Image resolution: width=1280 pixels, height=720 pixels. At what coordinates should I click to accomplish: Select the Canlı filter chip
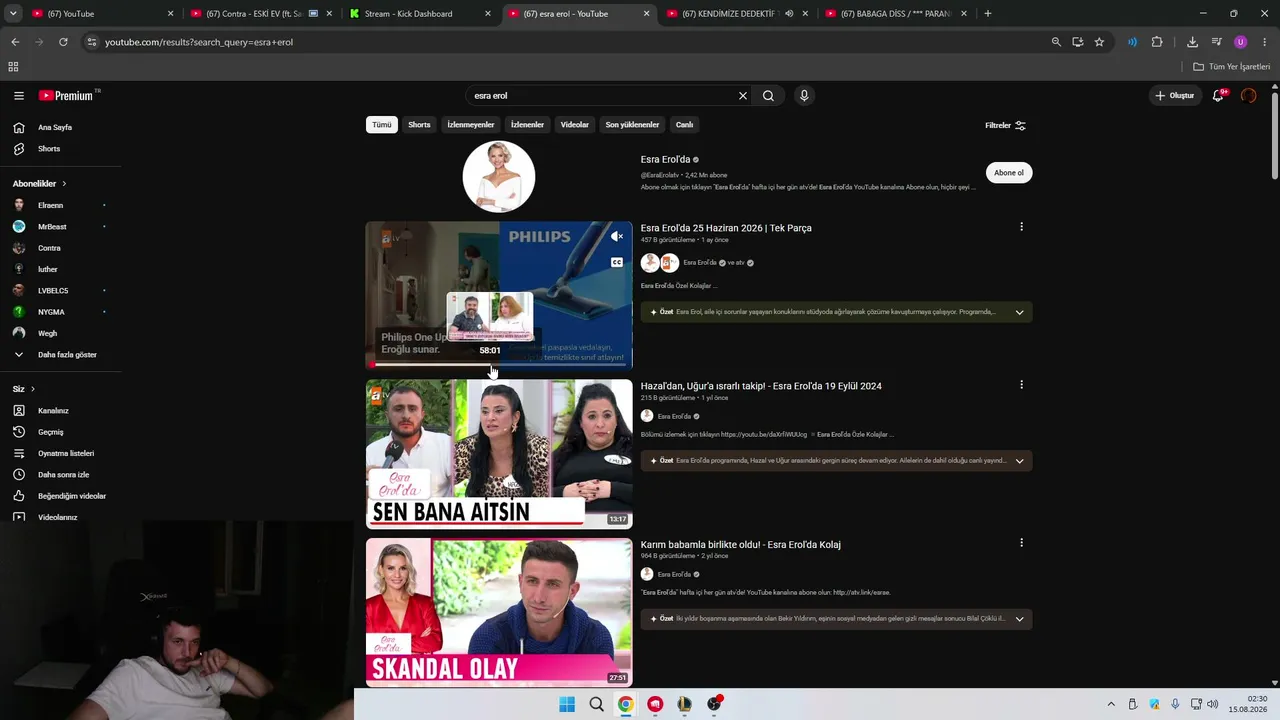coord(684,125)
